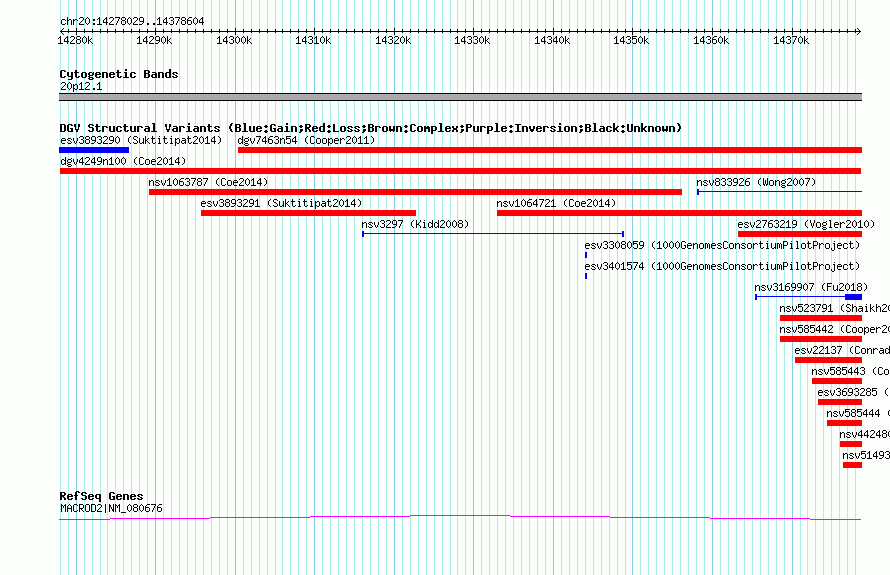Open nsv523791 variant label

pos(834,308)
